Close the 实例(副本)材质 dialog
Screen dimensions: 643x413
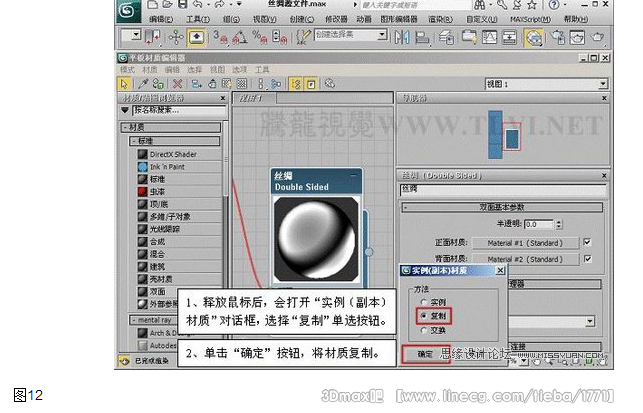[500, 271]
